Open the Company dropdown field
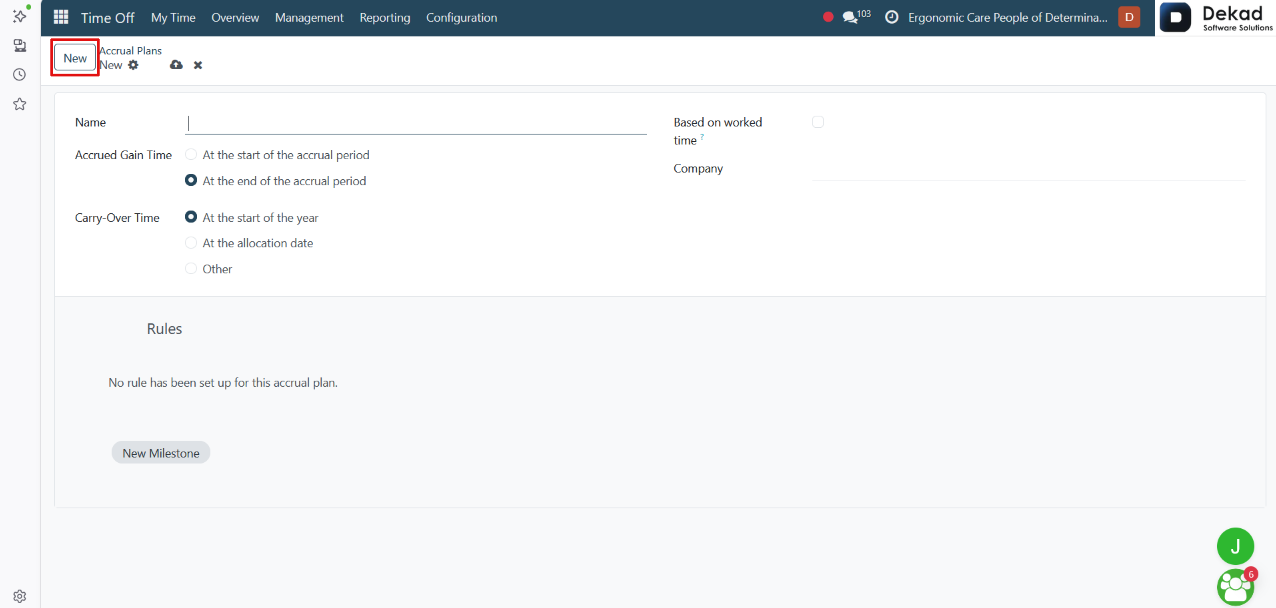This screenshot has height=608, width=1276. [x=1028, y=169]
